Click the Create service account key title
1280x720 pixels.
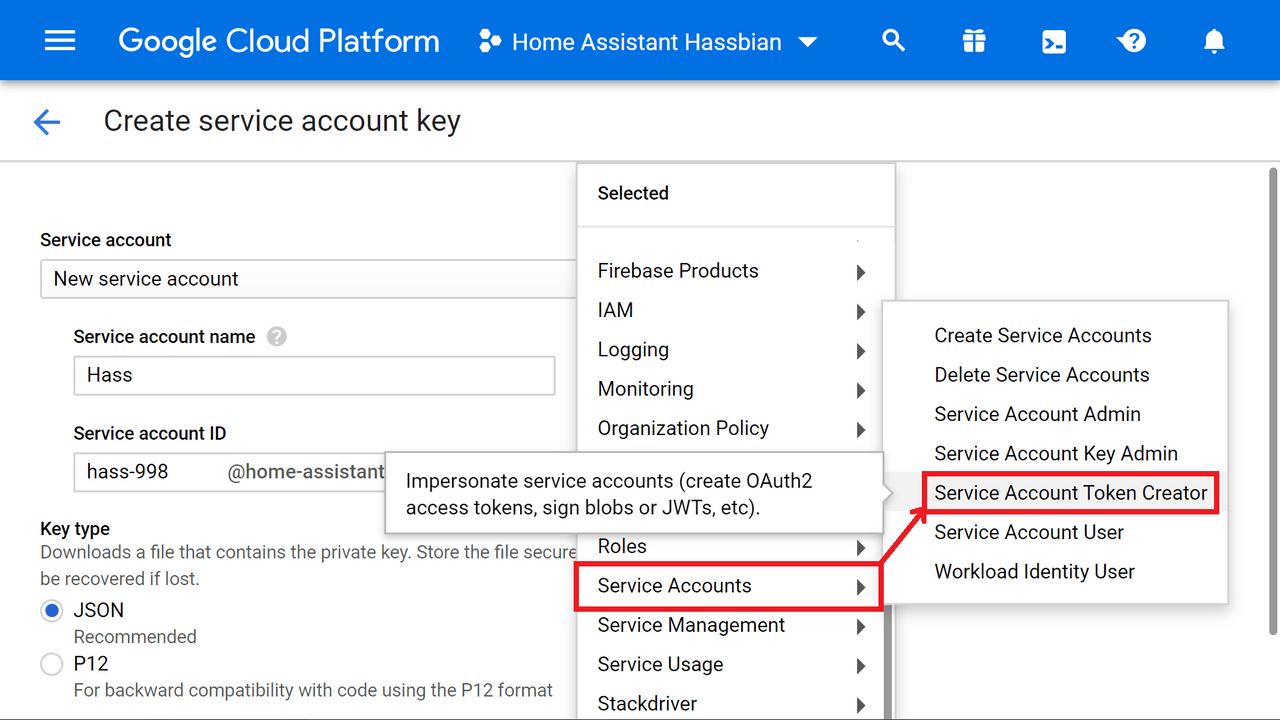tap(282, 121)
